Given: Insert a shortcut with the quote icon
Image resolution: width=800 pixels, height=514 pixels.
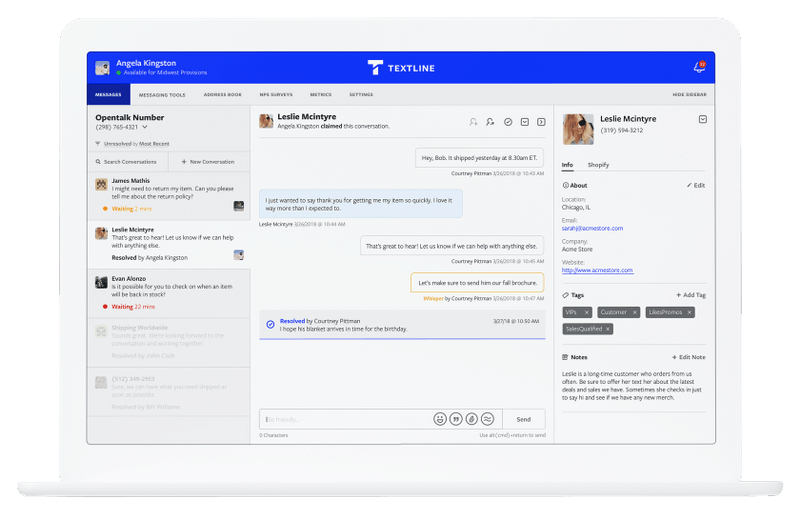Looking at the screenshot, I should 455,419.
